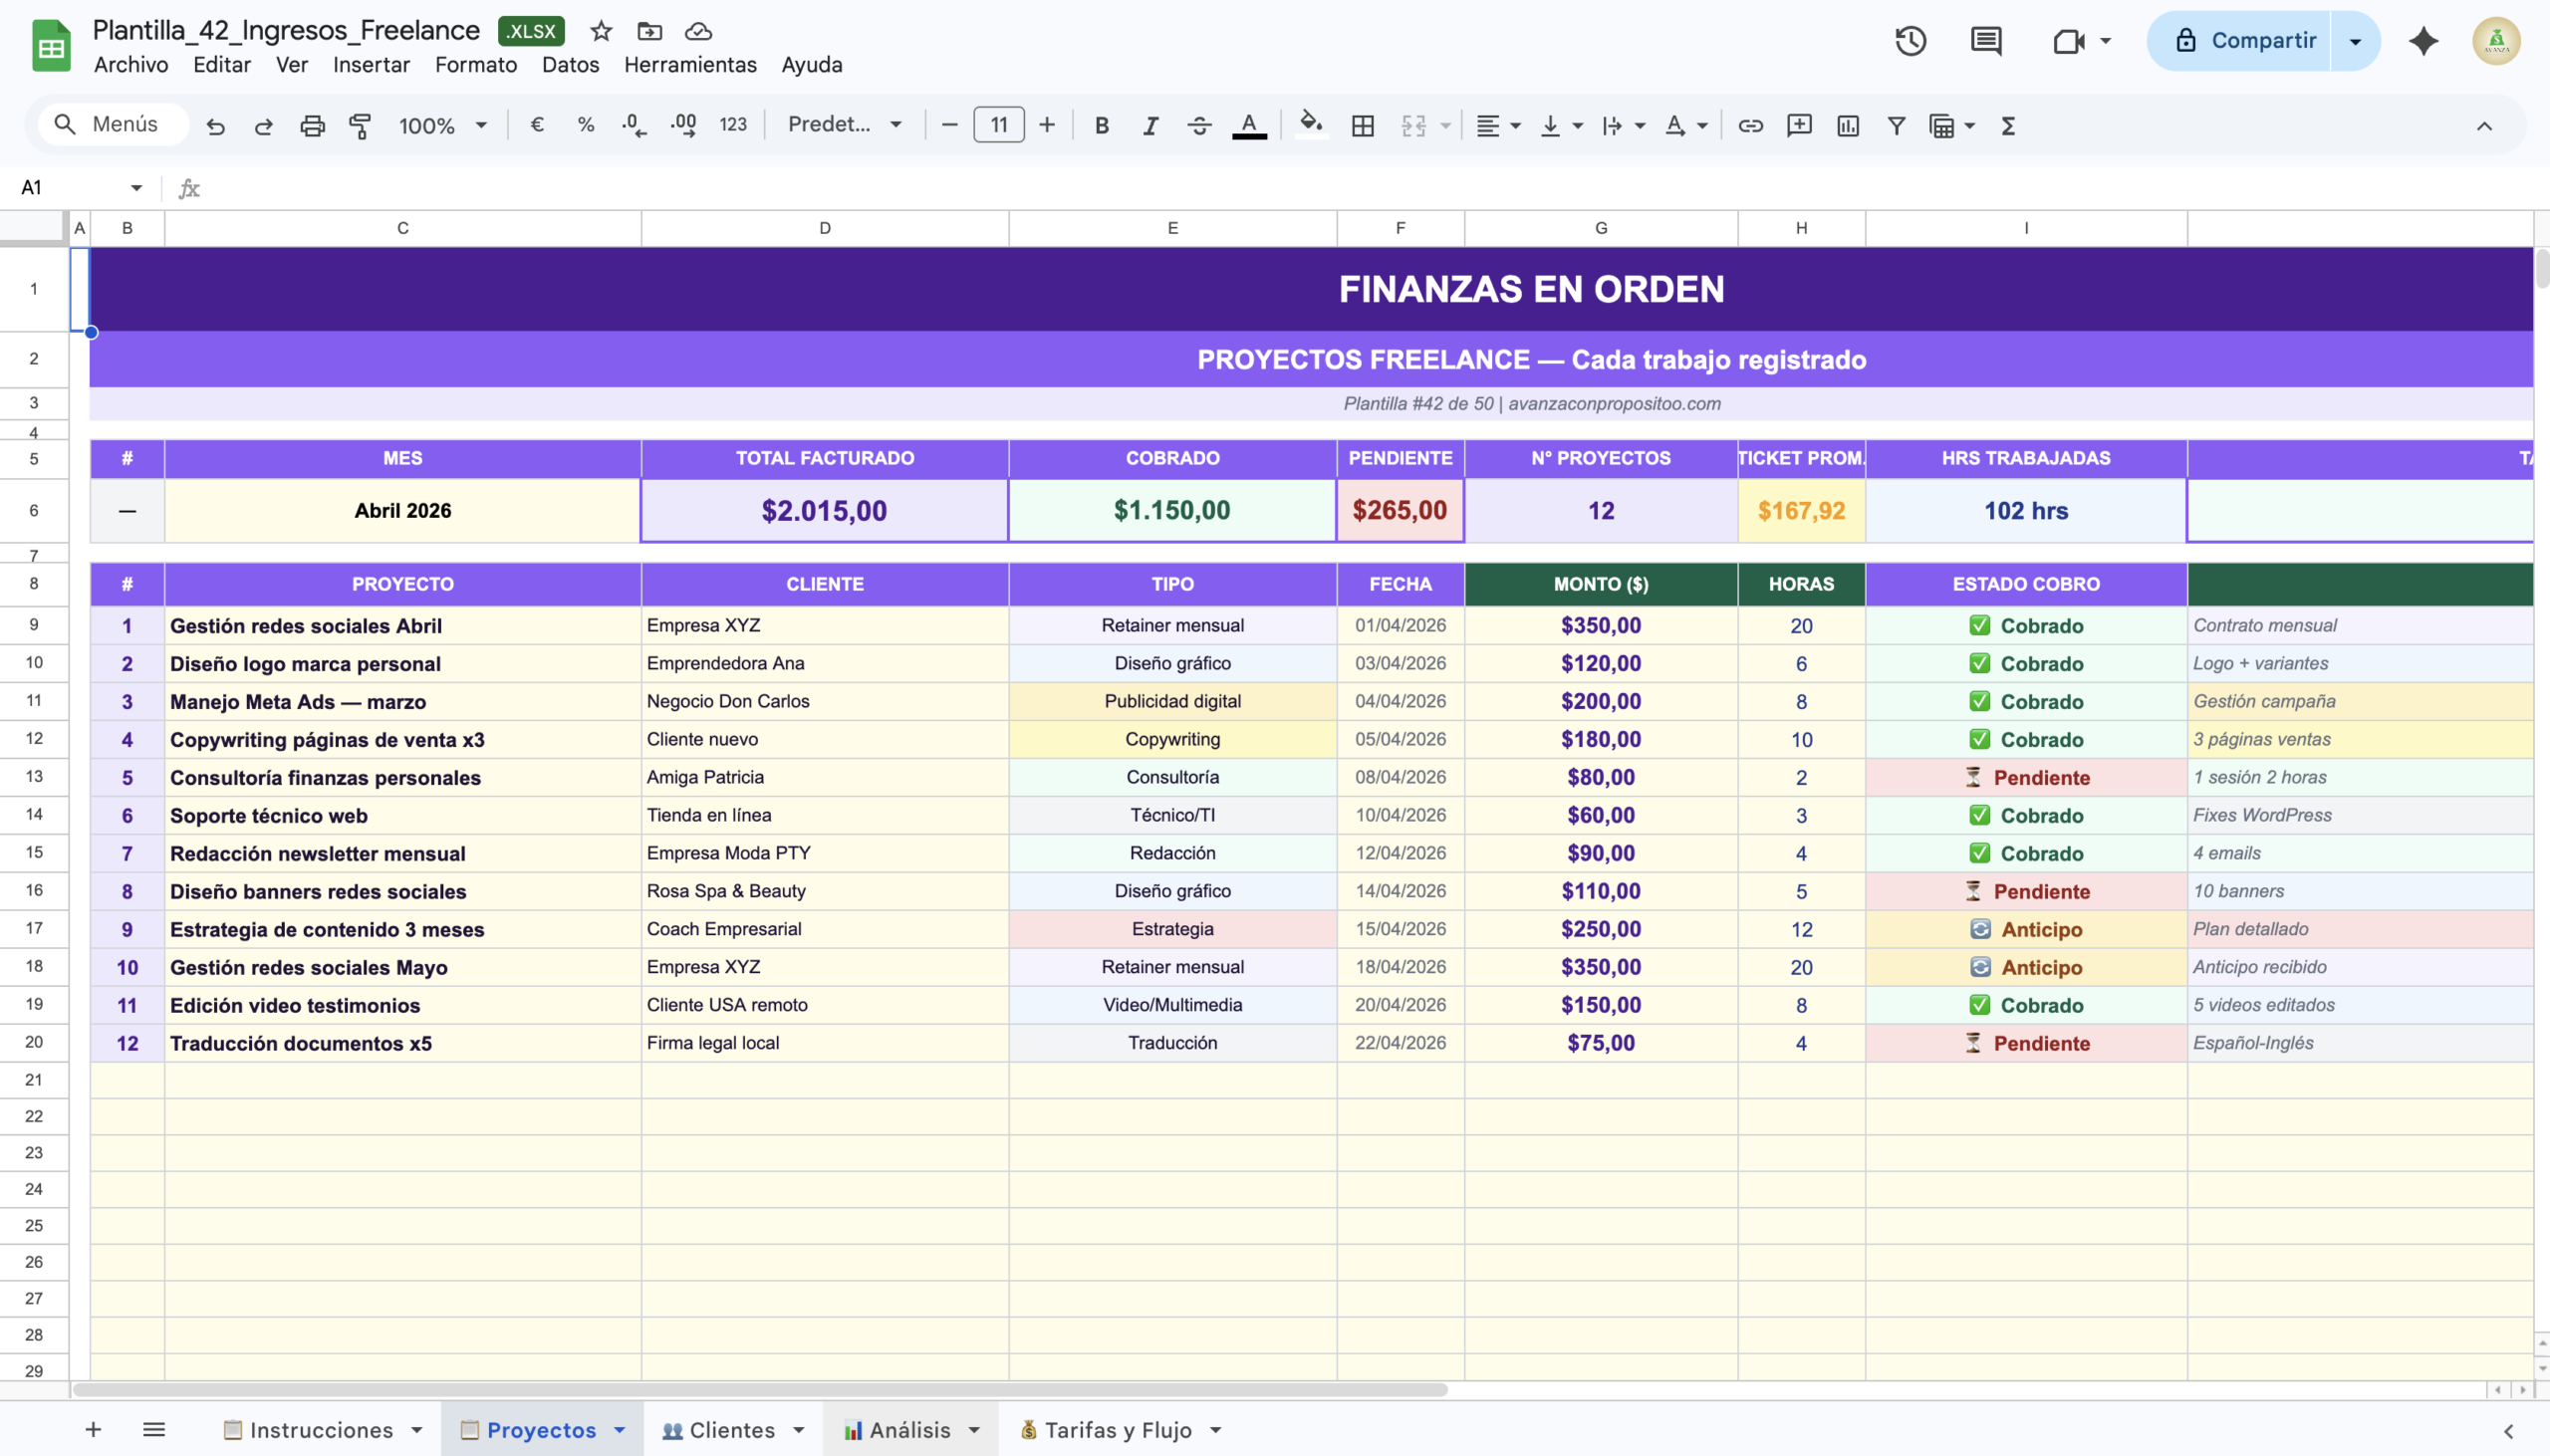This screenshot has height=1456, width=2550.
Task: Click the add new sheet plus button
Action: pos(93,1430)
